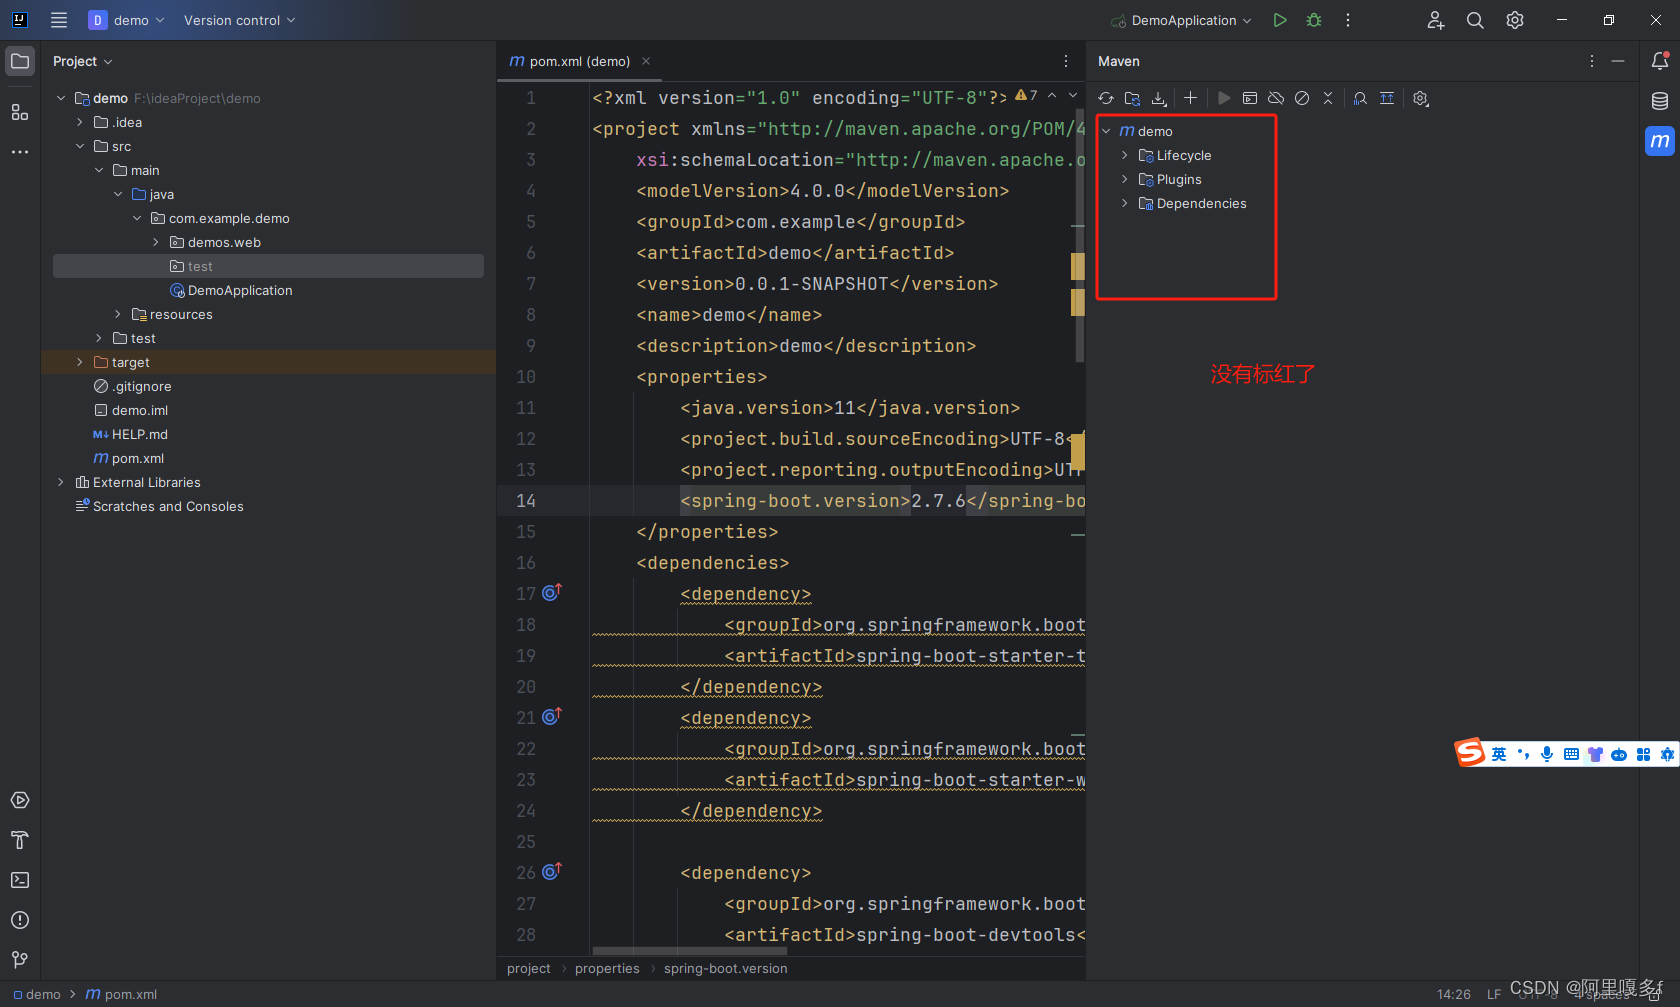Click the up-arrows icon in Maven toolbar

pyautogui.click(x=1387, y=98)
